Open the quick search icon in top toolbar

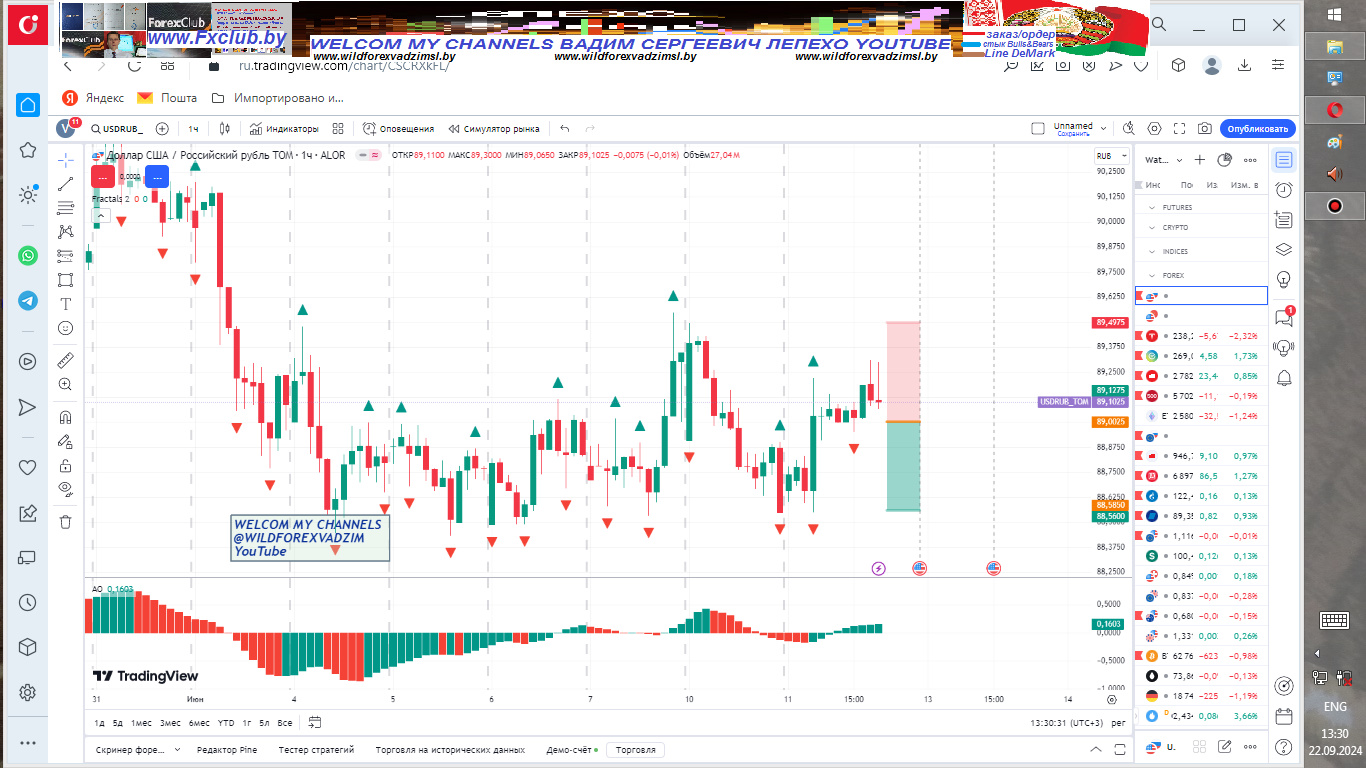[x=1129, y=129]
